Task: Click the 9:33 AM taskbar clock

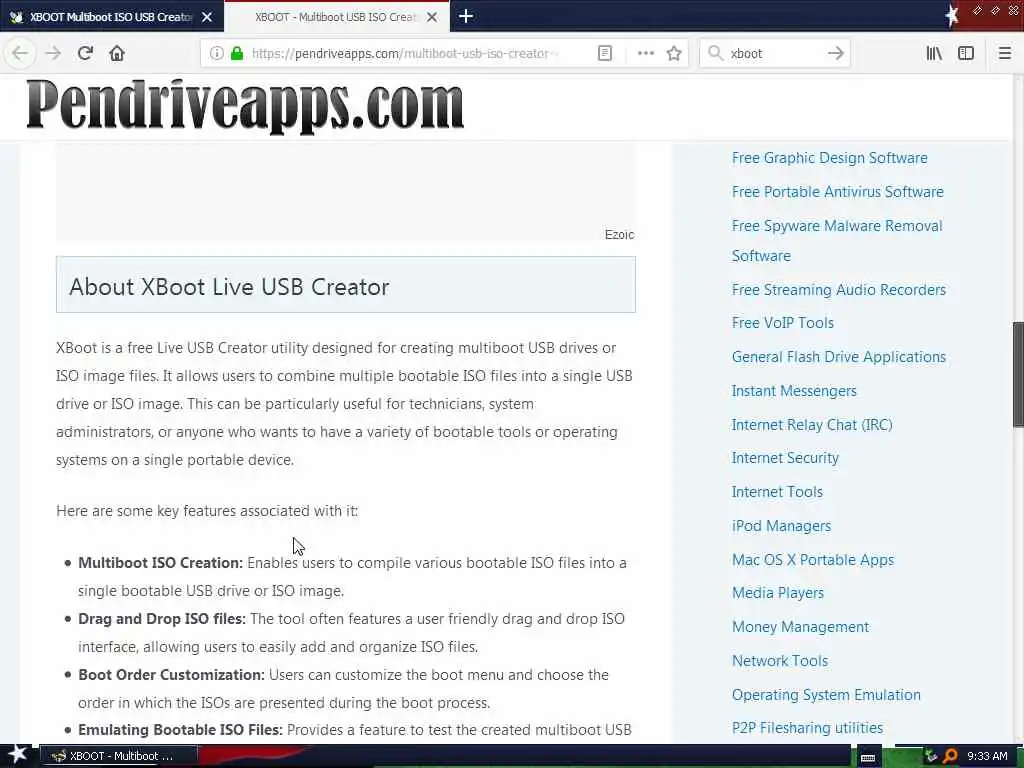Action: 987,756
